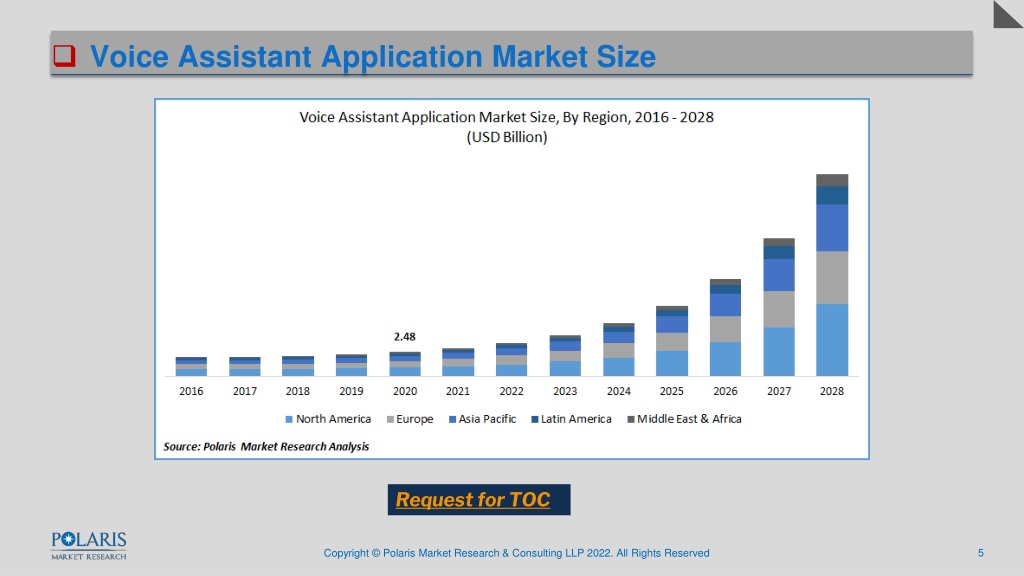Click the Middle East & Africa legend swatch
The height and width of the screenshot is (576, 1024).
[631, 419]
